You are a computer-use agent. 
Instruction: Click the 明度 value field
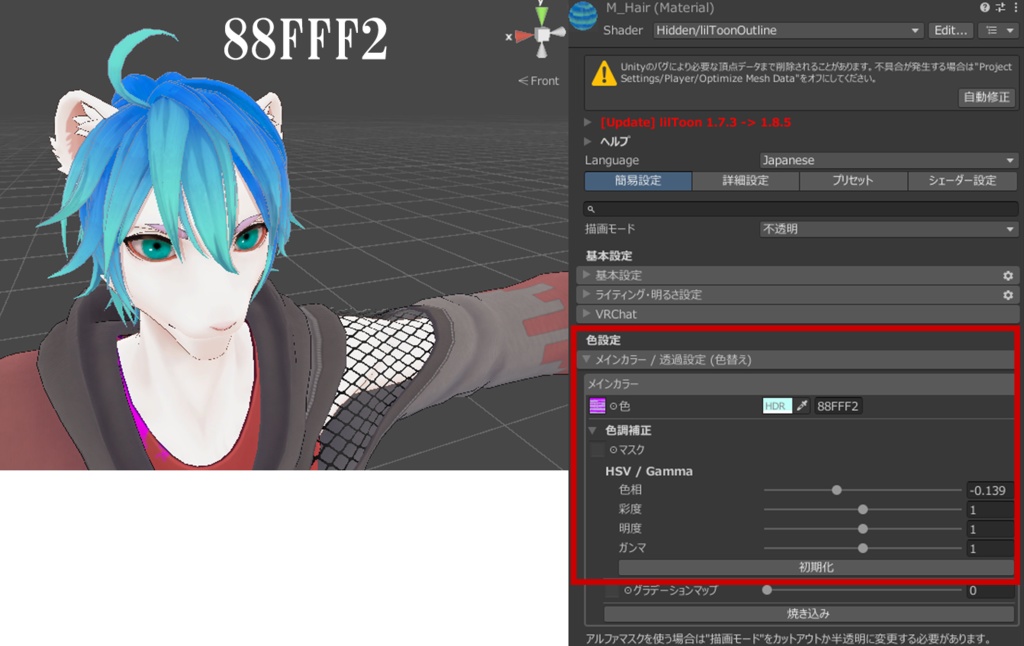tap(990, 529)
